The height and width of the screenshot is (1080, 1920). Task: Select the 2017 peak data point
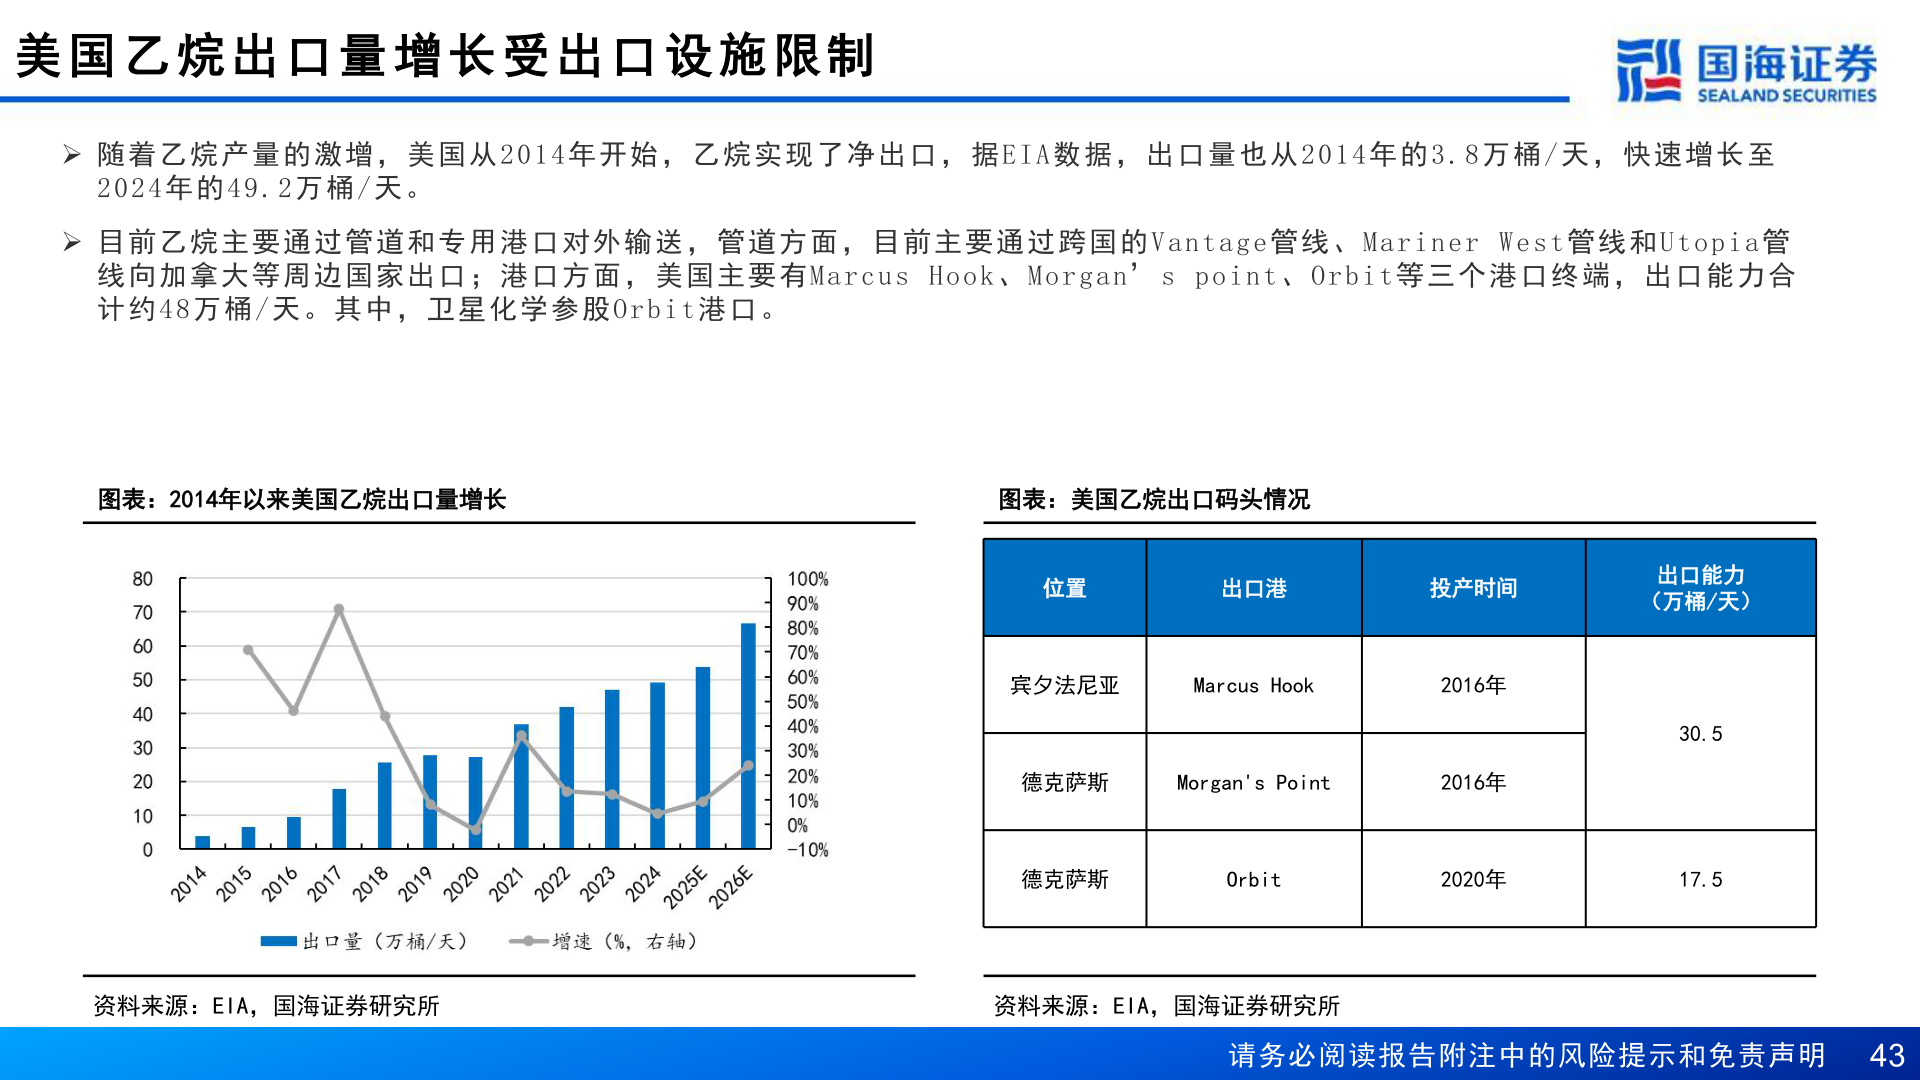pyautogui.click(x=339, y=608)
